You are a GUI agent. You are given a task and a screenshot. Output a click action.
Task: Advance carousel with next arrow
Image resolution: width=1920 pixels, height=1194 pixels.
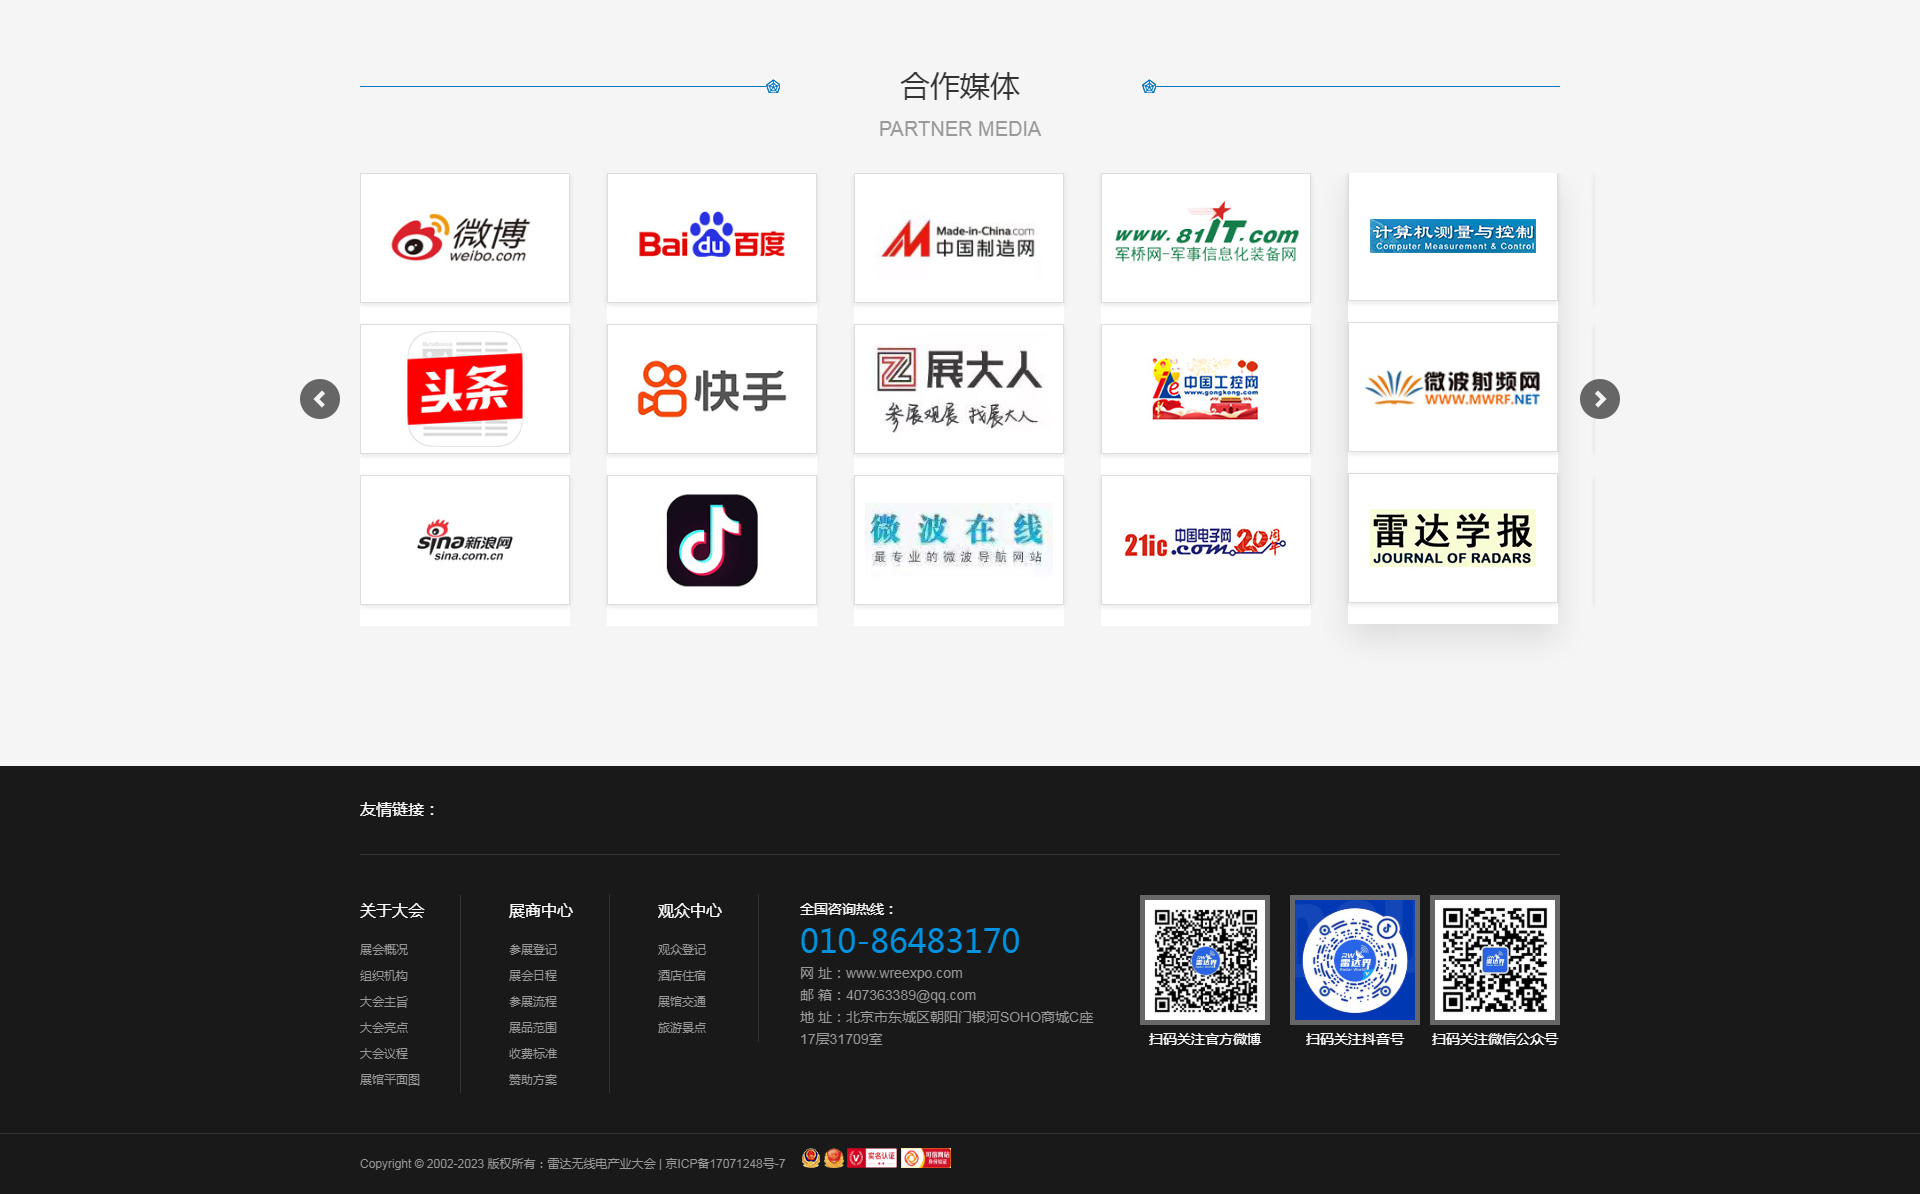[x=1599, y=399]
